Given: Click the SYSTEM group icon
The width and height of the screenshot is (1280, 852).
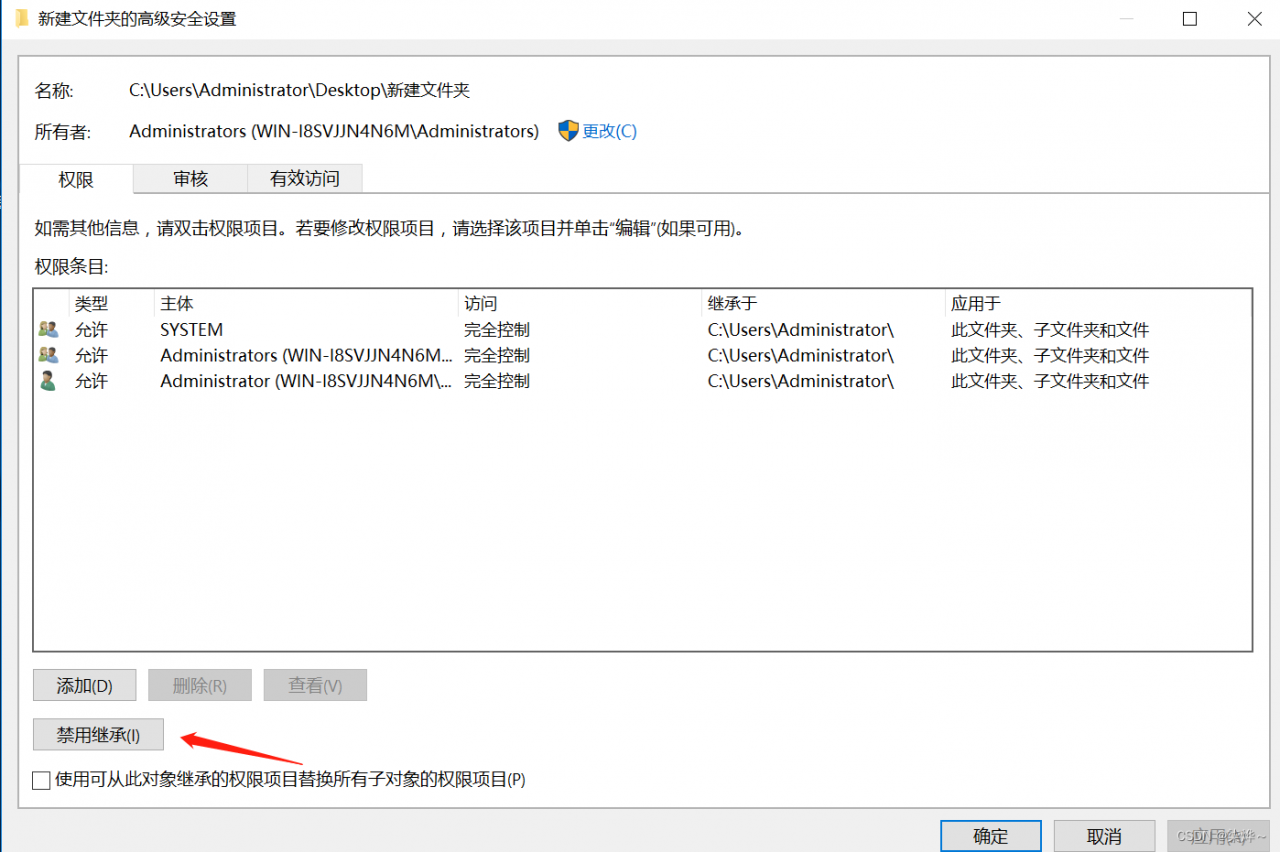Looking at the screenshot, I should pyautogui.click(x=48, y=329).
